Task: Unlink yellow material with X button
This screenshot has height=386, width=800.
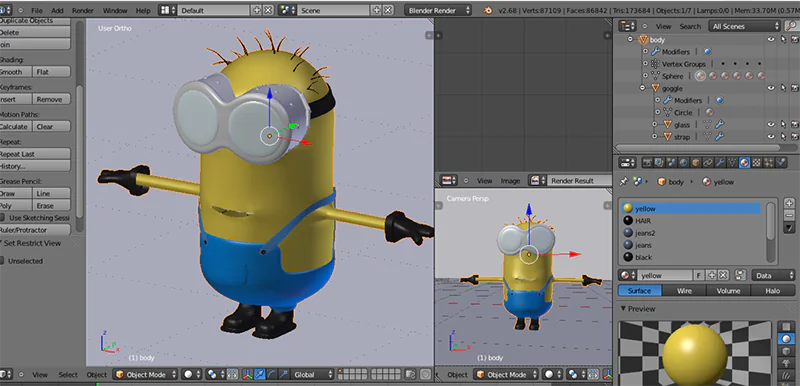Action: [x=723, y=275]
